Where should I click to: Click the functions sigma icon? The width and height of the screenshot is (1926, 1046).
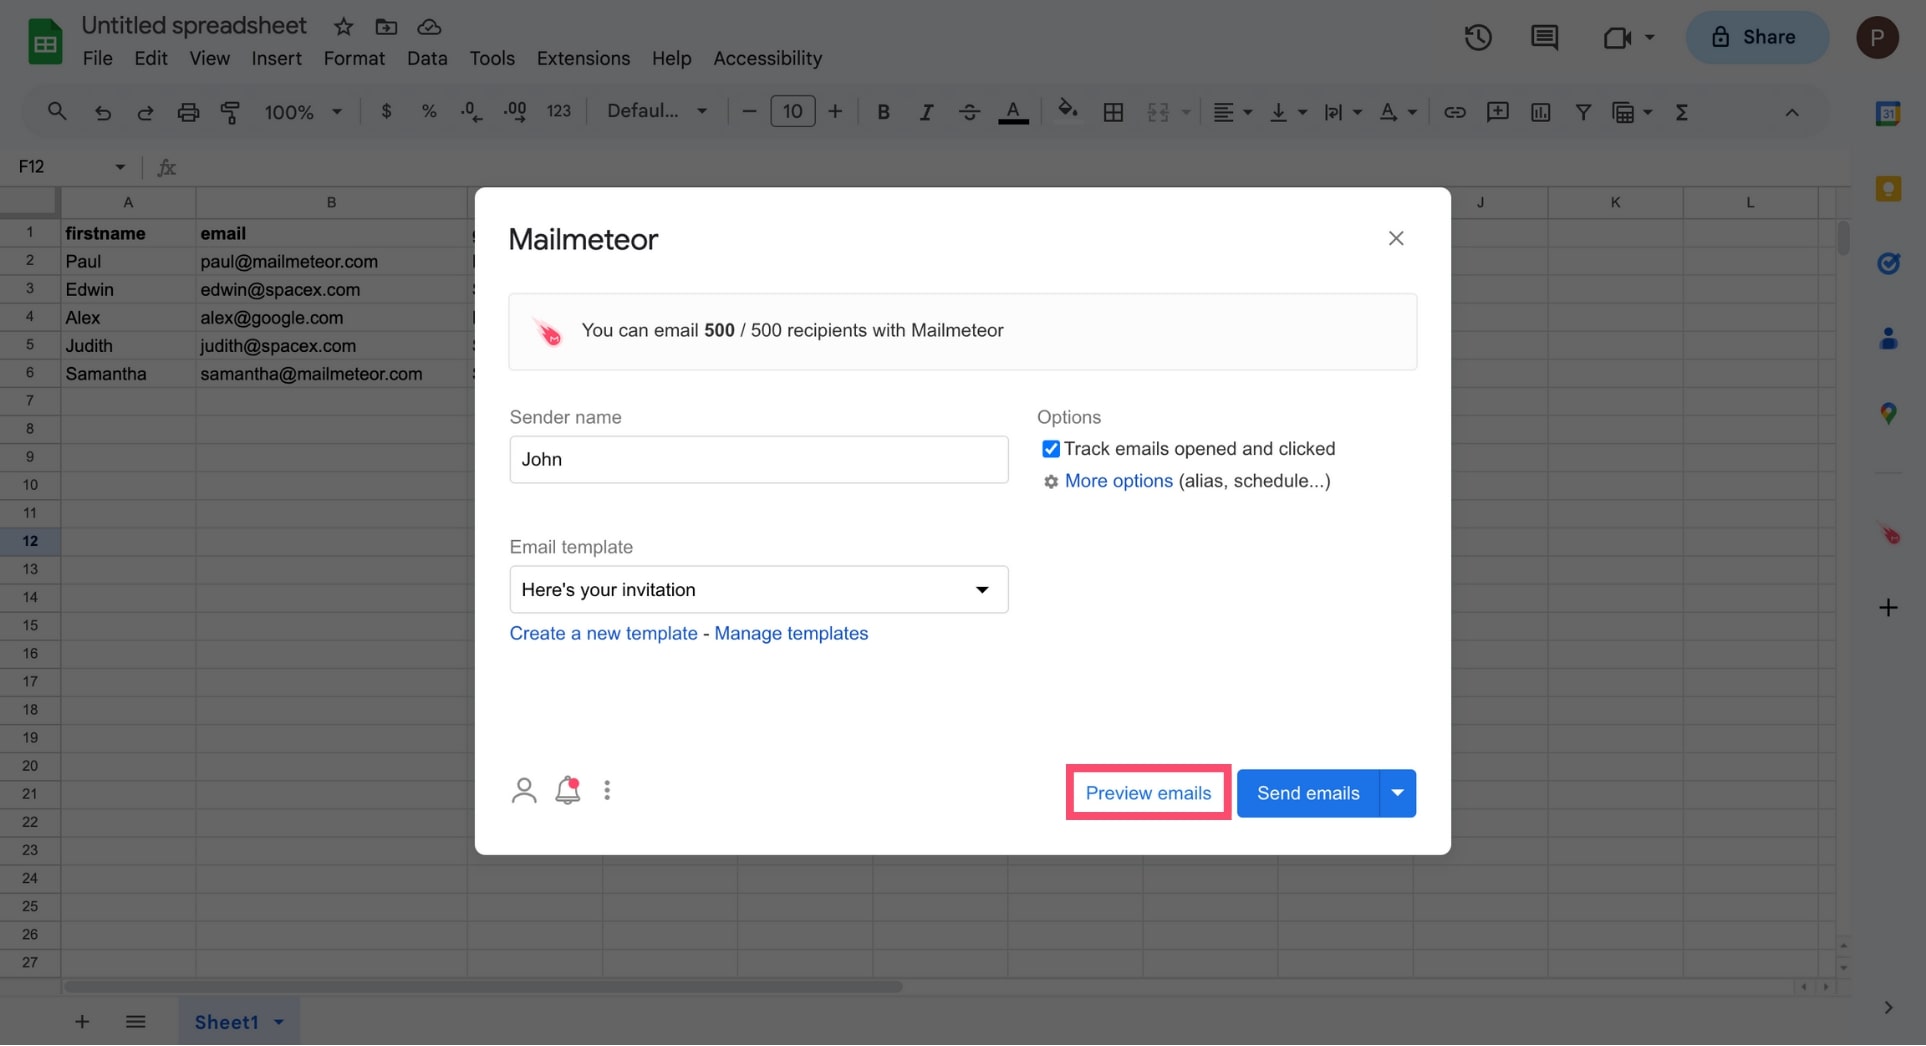pyautogui.click(x=1682, y=112)
